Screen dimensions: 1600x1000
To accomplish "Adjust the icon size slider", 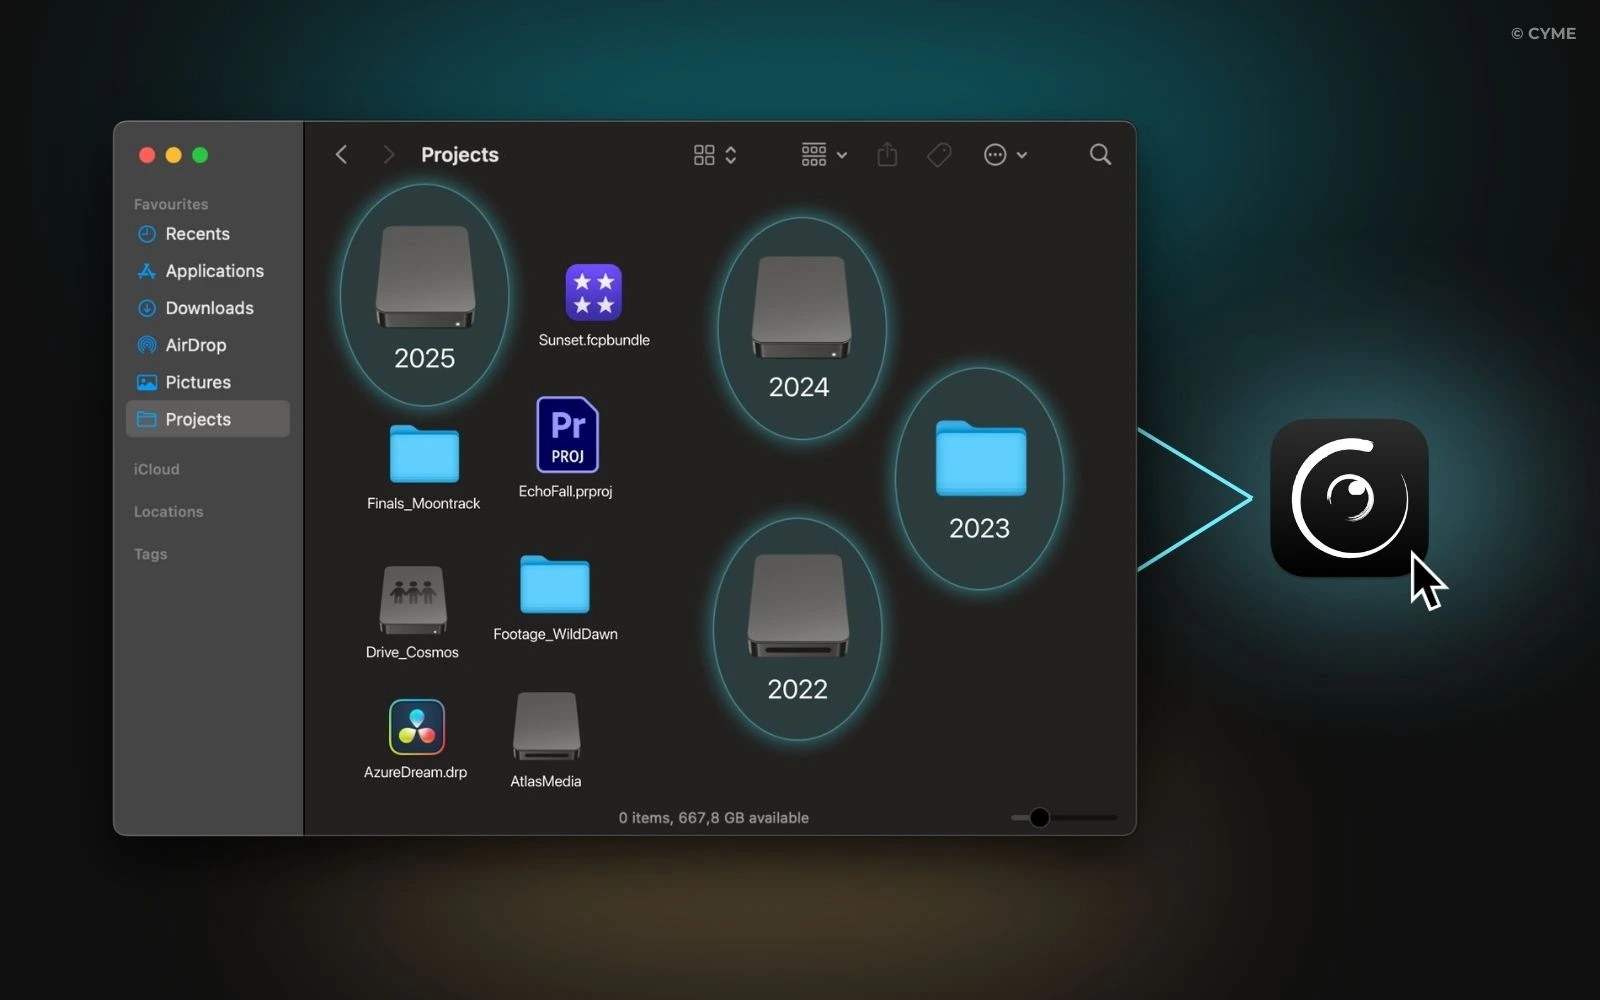I will pyautogui.click(x=1040, y=818).
